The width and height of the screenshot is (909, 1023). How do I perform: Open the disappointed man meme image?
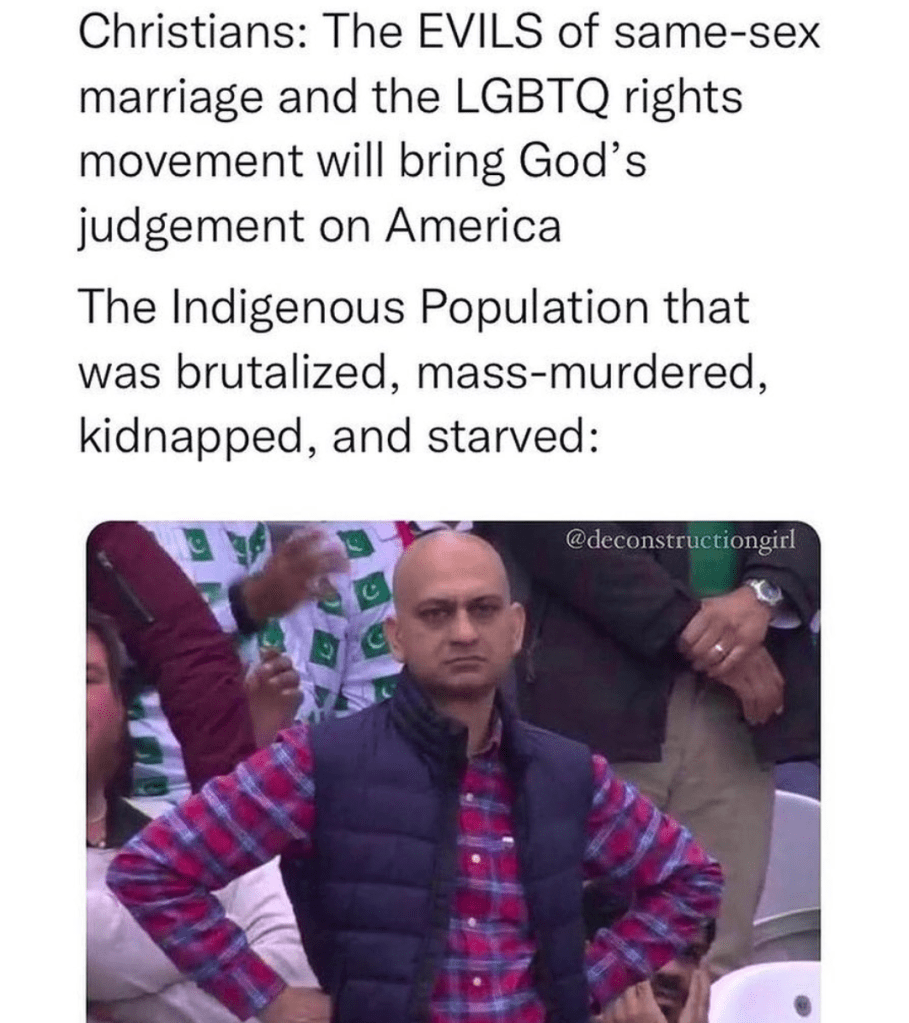point(453,772)
